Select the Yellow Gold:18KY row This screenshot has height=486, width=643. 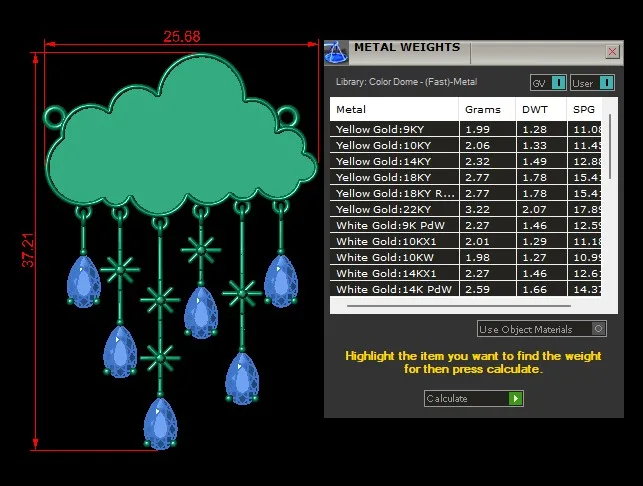coord(465,177)
